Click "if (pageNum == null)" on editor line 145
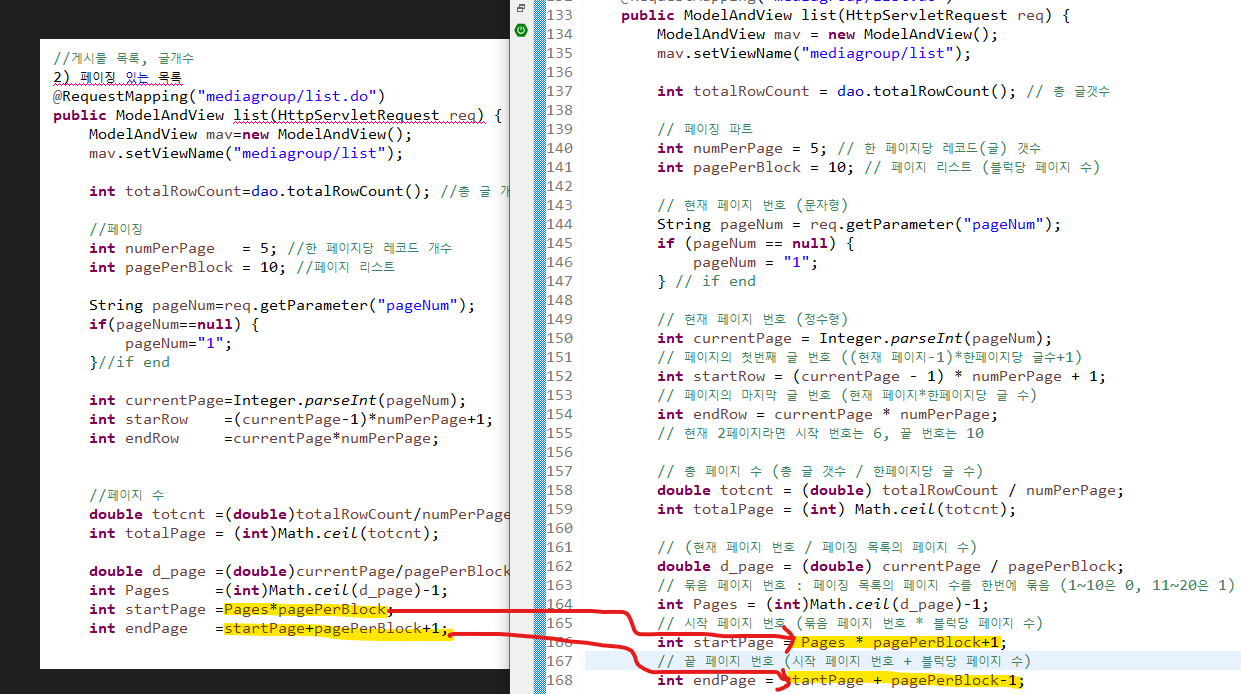The height and width of the screenshot is (694, 1241). 746,243
